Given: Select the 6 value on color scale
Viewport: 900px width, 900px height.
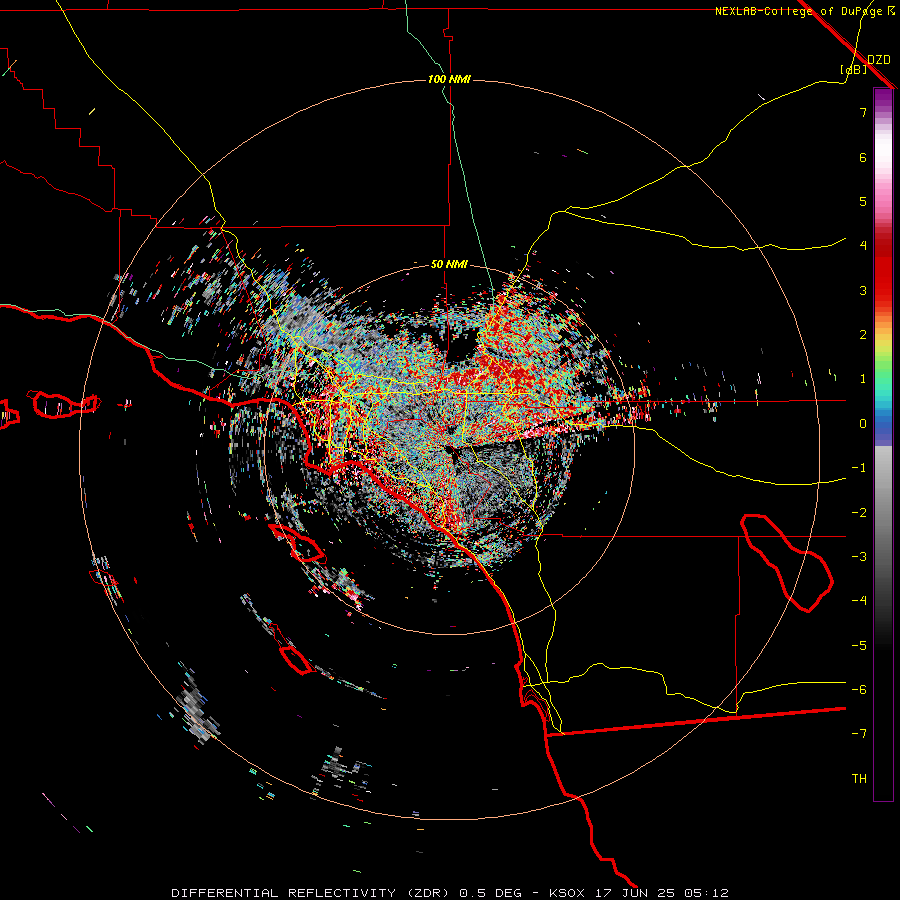Looking at the screenshot, I should coord(863,157).
